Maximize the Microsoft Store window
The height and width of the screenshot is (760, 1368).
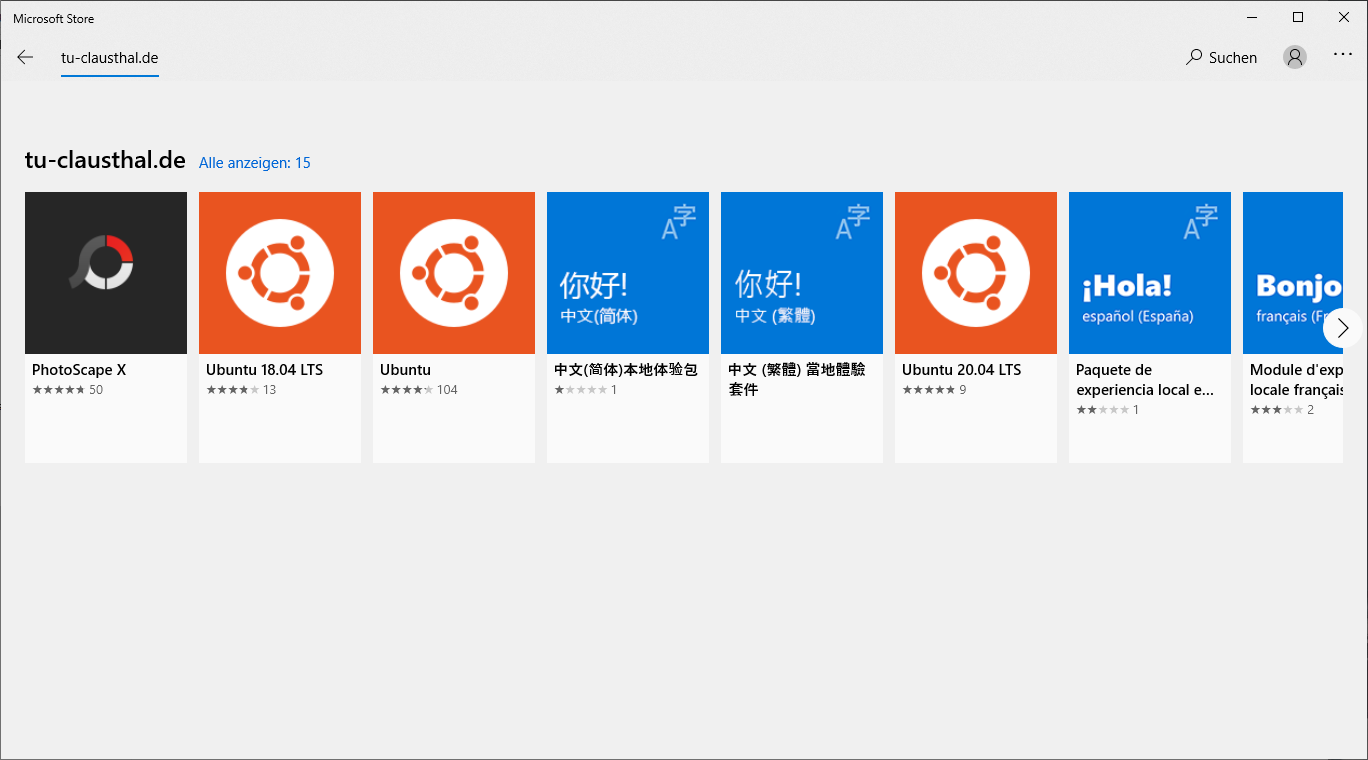pos(1298,17)
